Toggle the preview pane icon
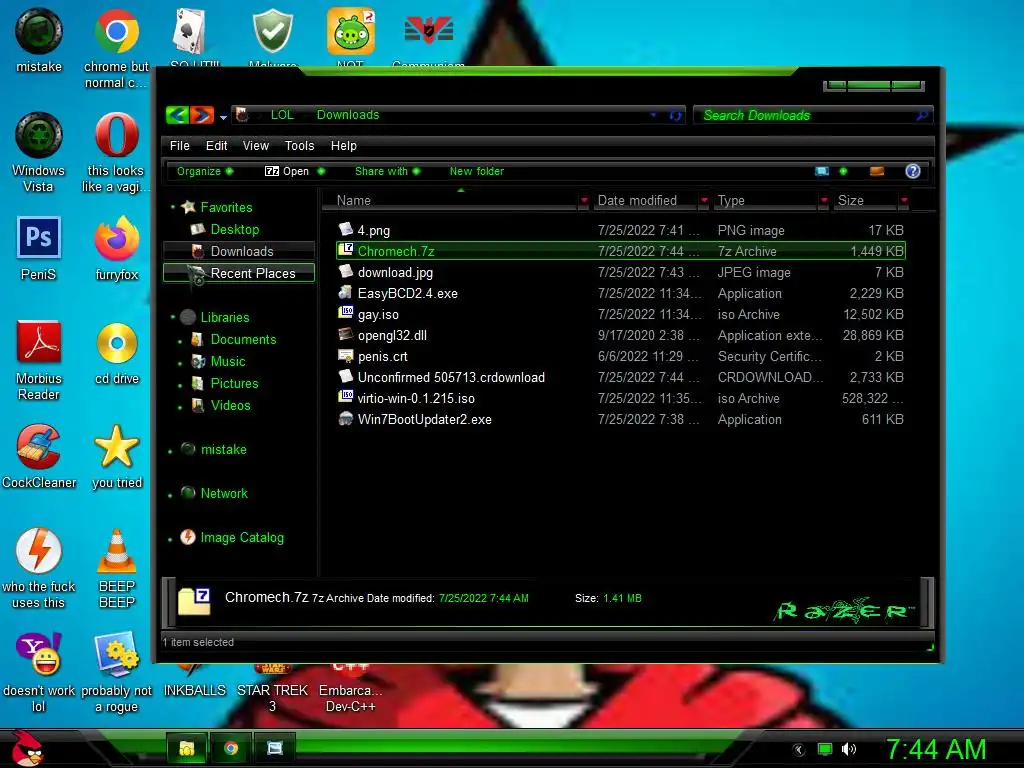 pos(876,171)
